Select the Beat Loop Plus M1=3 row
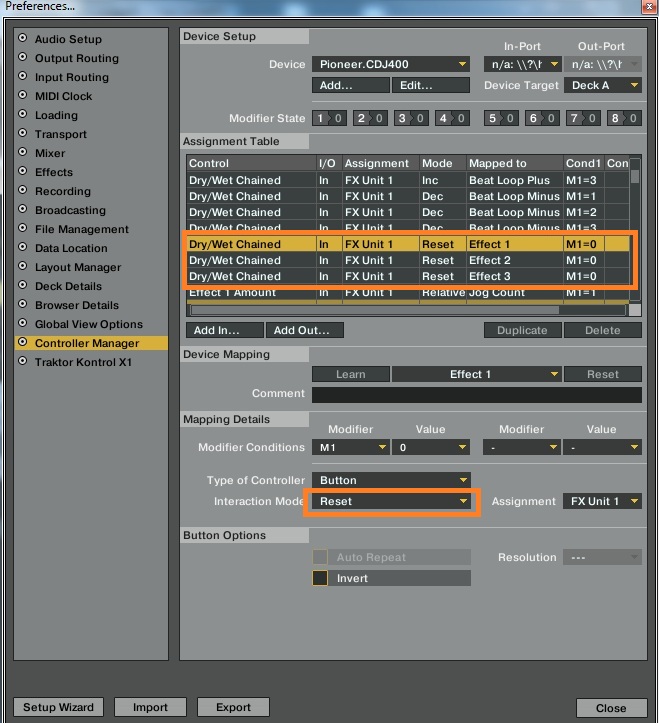 point(408,180)
